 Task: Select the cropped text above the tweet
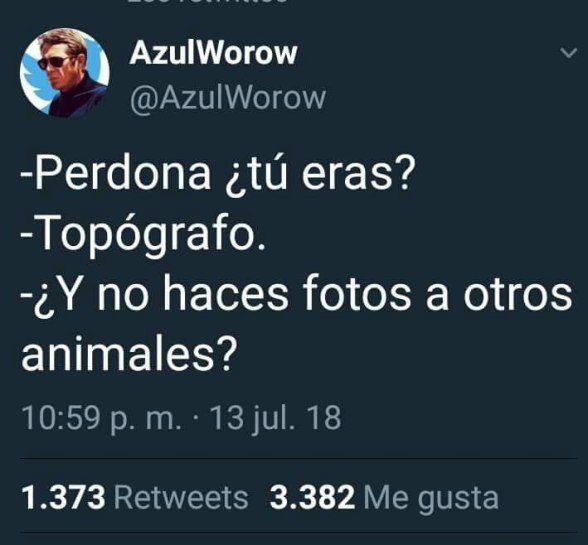pos(208,1)
